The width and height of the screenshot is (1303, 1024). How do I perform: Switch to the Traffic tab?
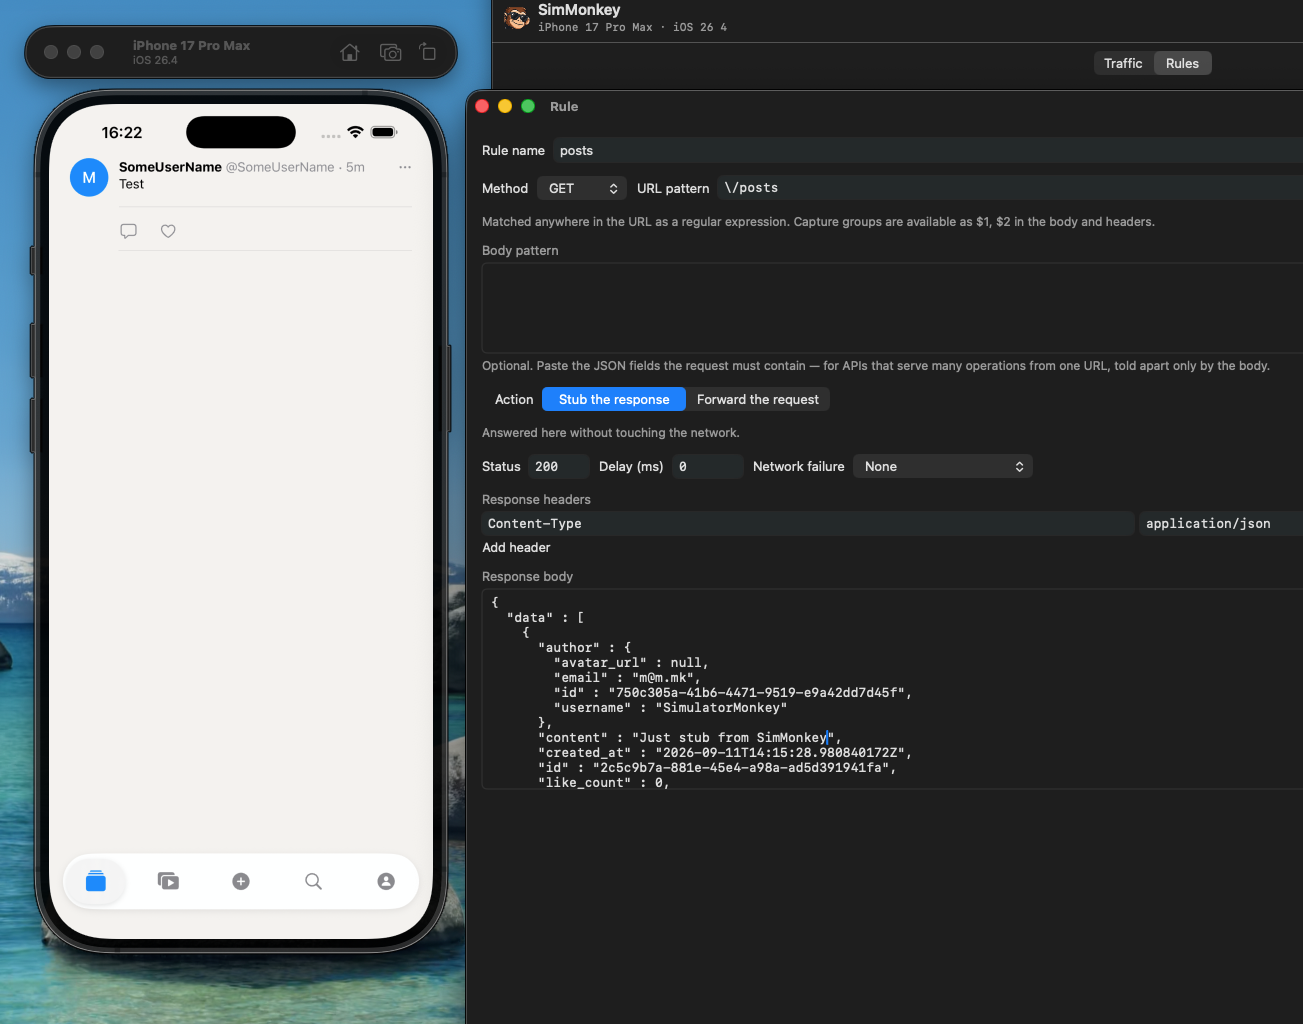[1123, 63]
